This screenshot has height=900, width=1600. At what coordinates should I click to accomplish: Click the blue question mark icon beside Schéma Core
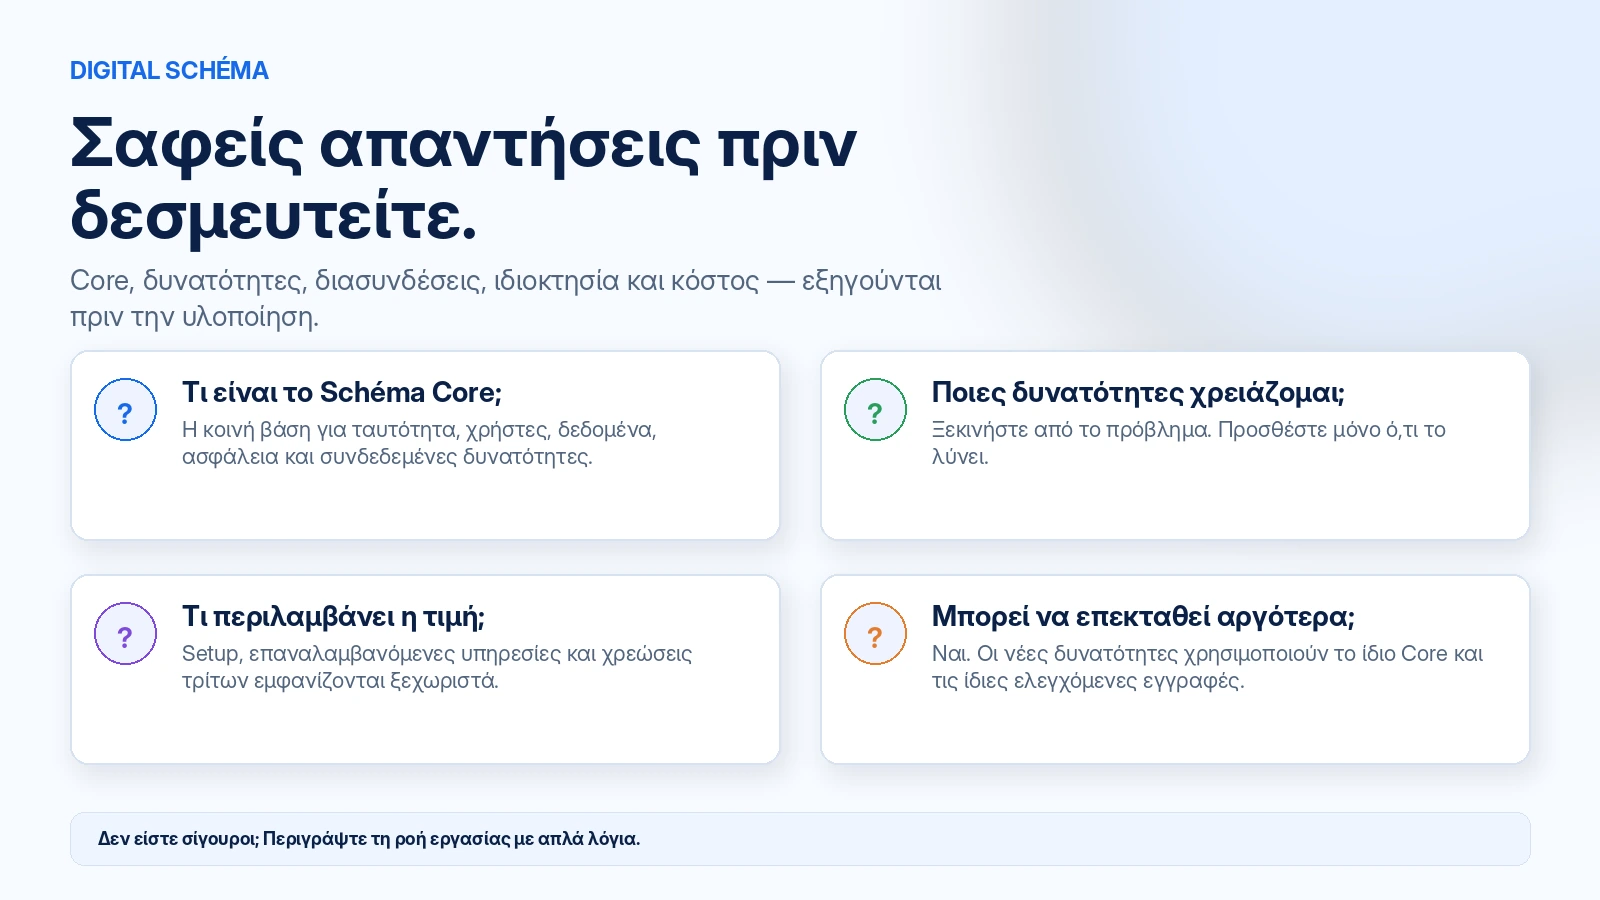pos(125,410)
